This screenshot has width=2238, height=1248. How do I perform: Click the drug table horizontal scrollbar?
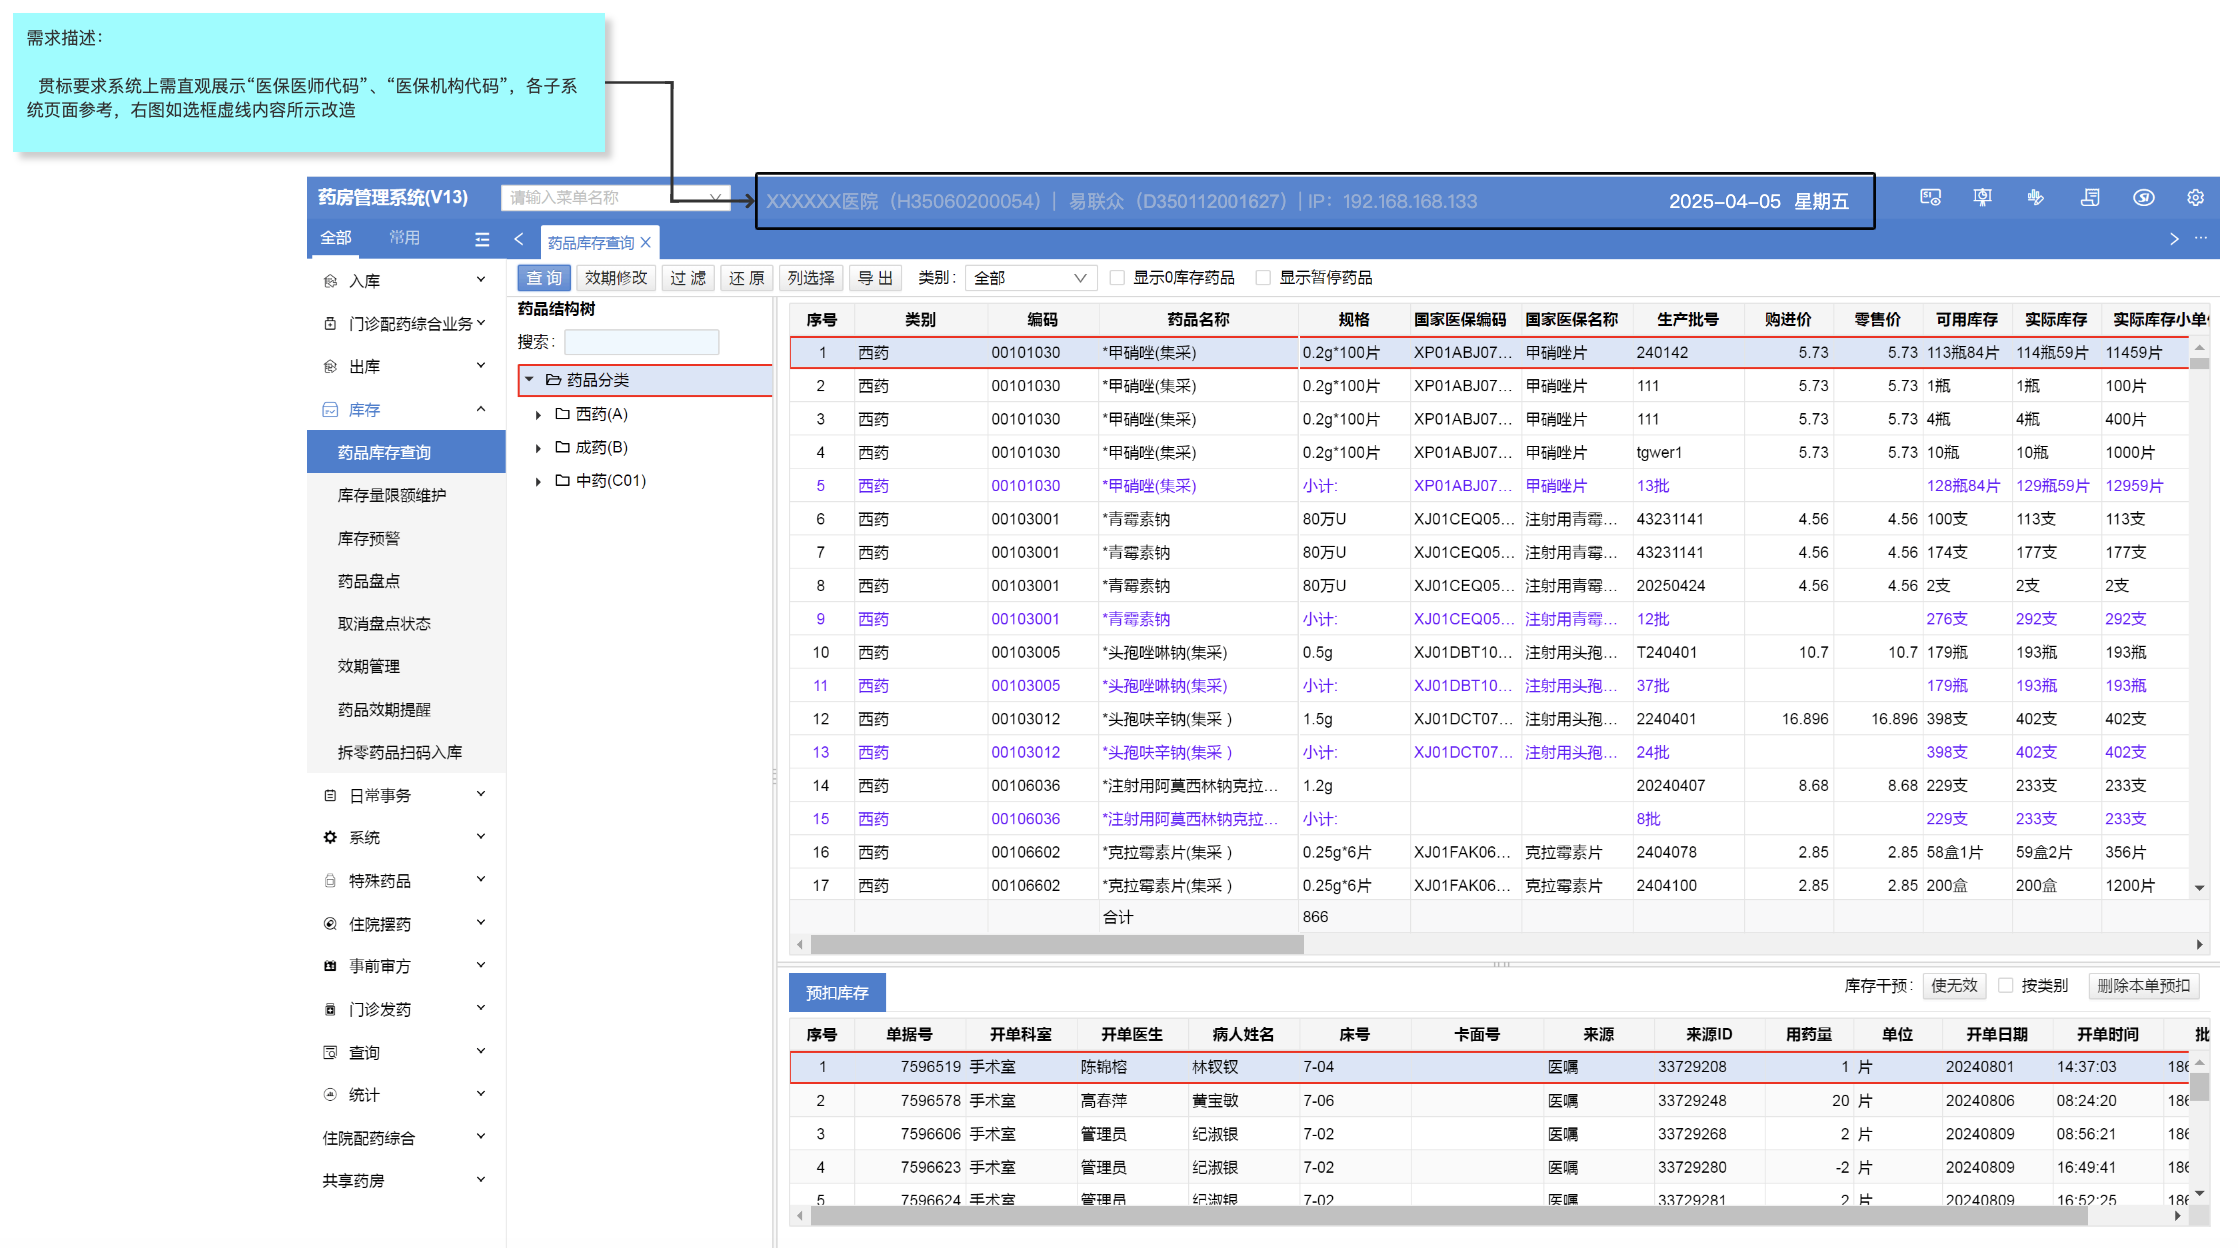(1057, 945)
